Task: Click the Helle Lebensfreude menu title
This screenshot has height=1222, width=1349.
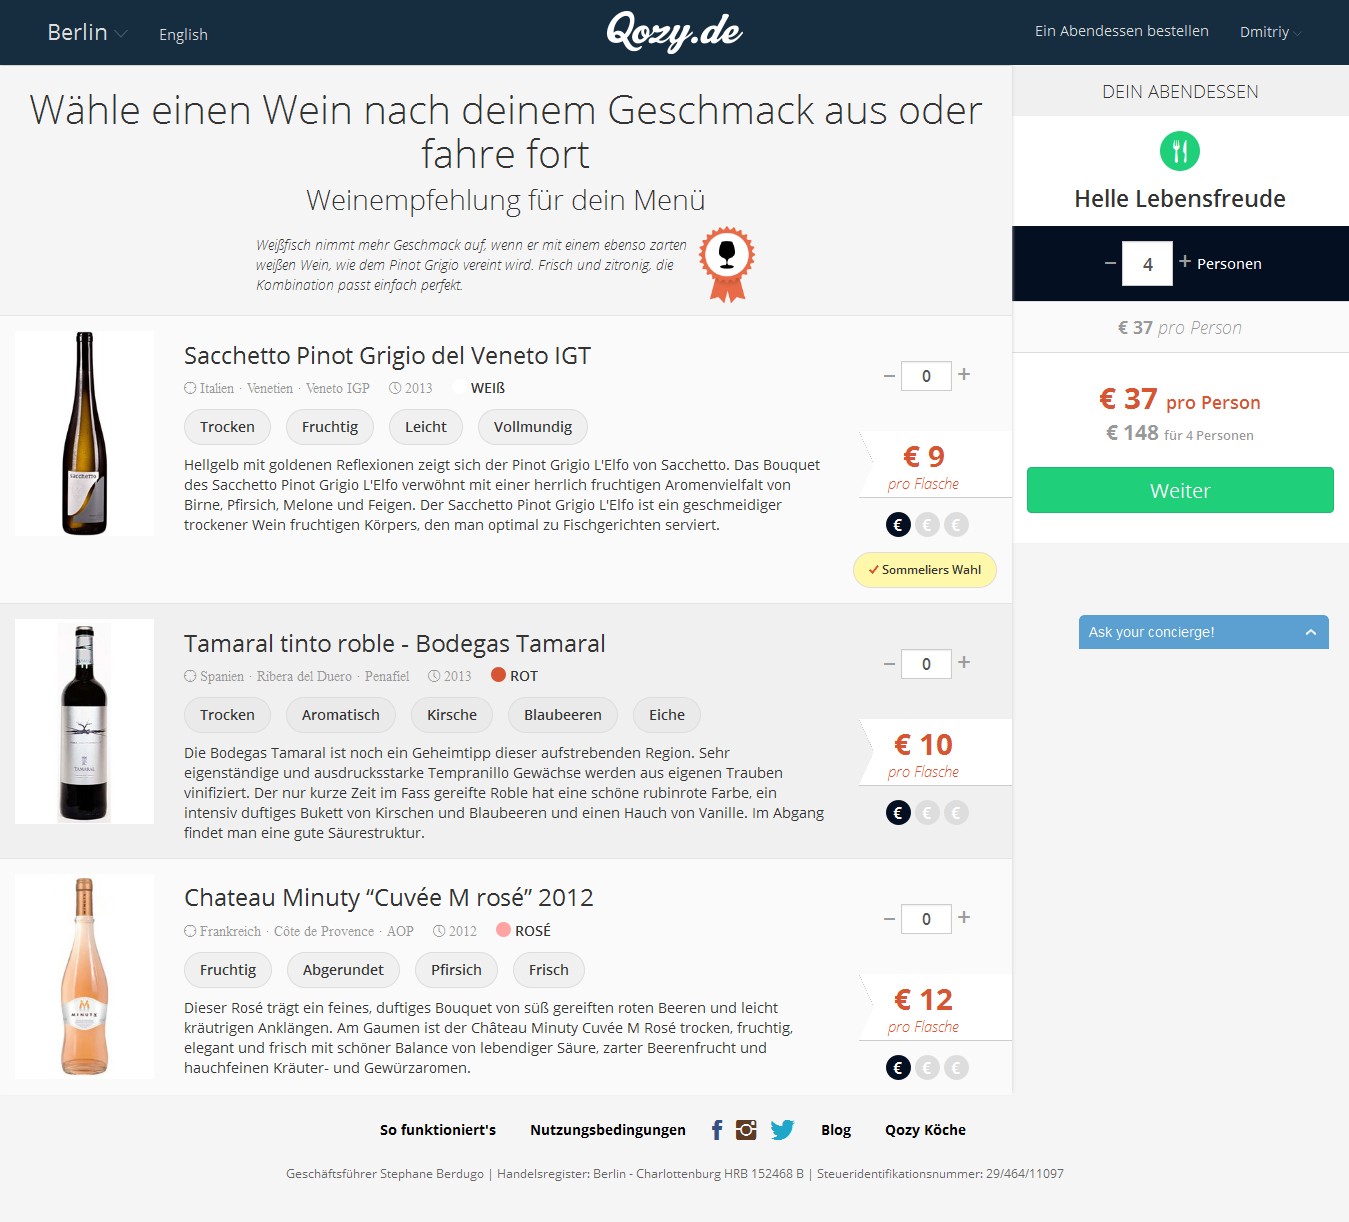Action: pos(1180,198)
